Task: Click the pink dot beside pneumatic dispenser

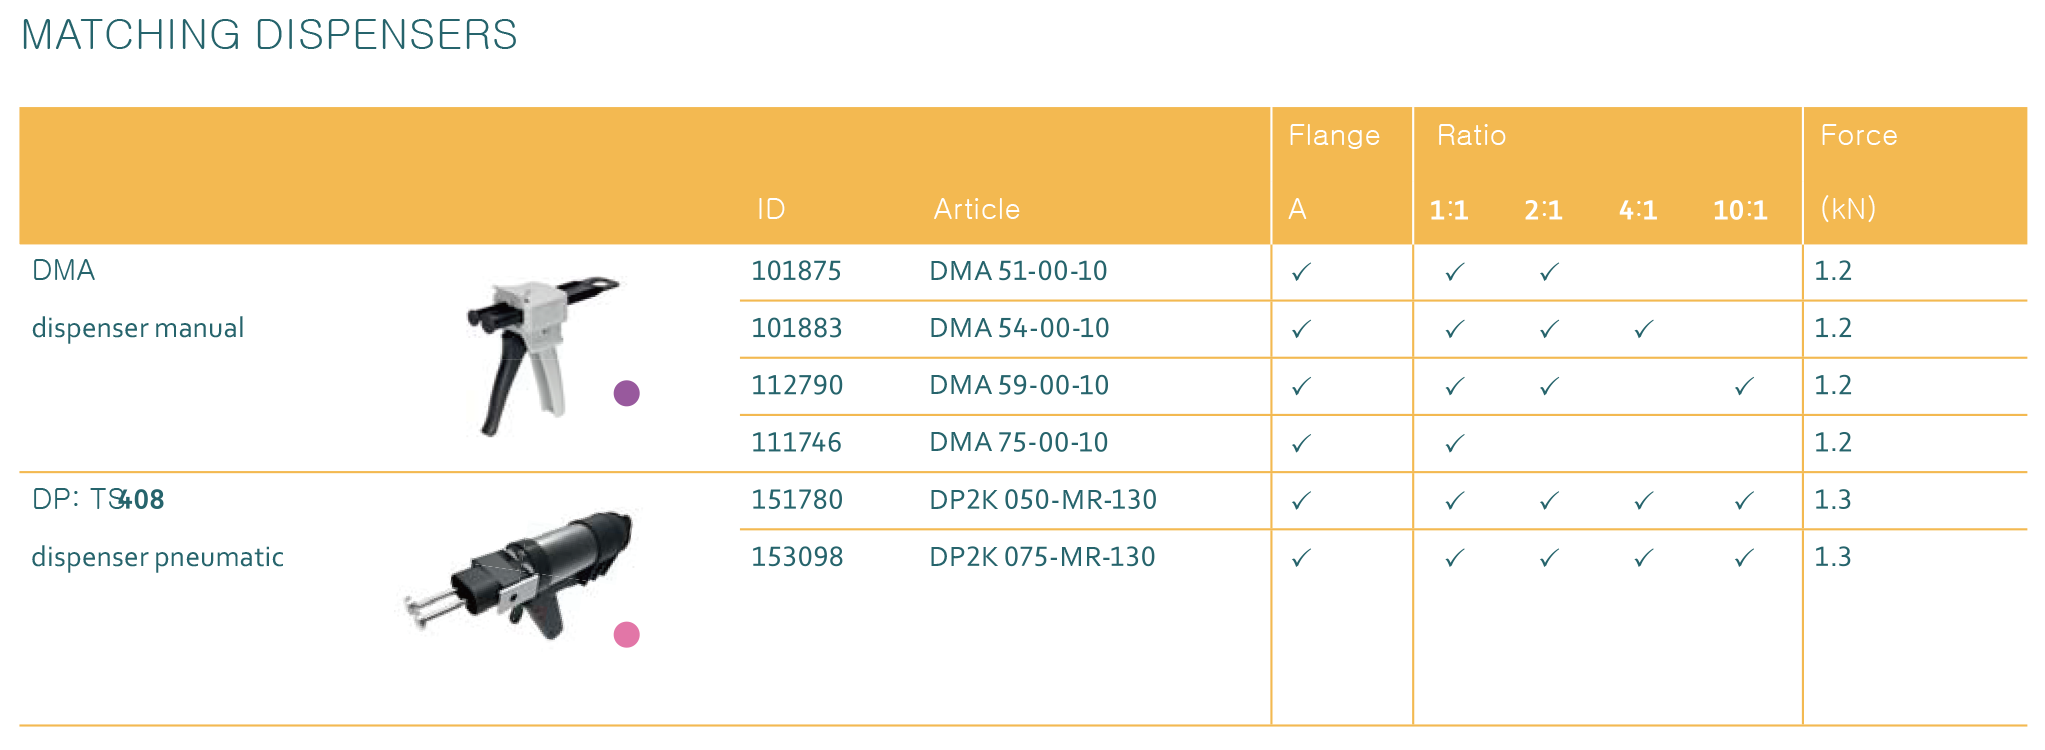Action: pos(627,635)
